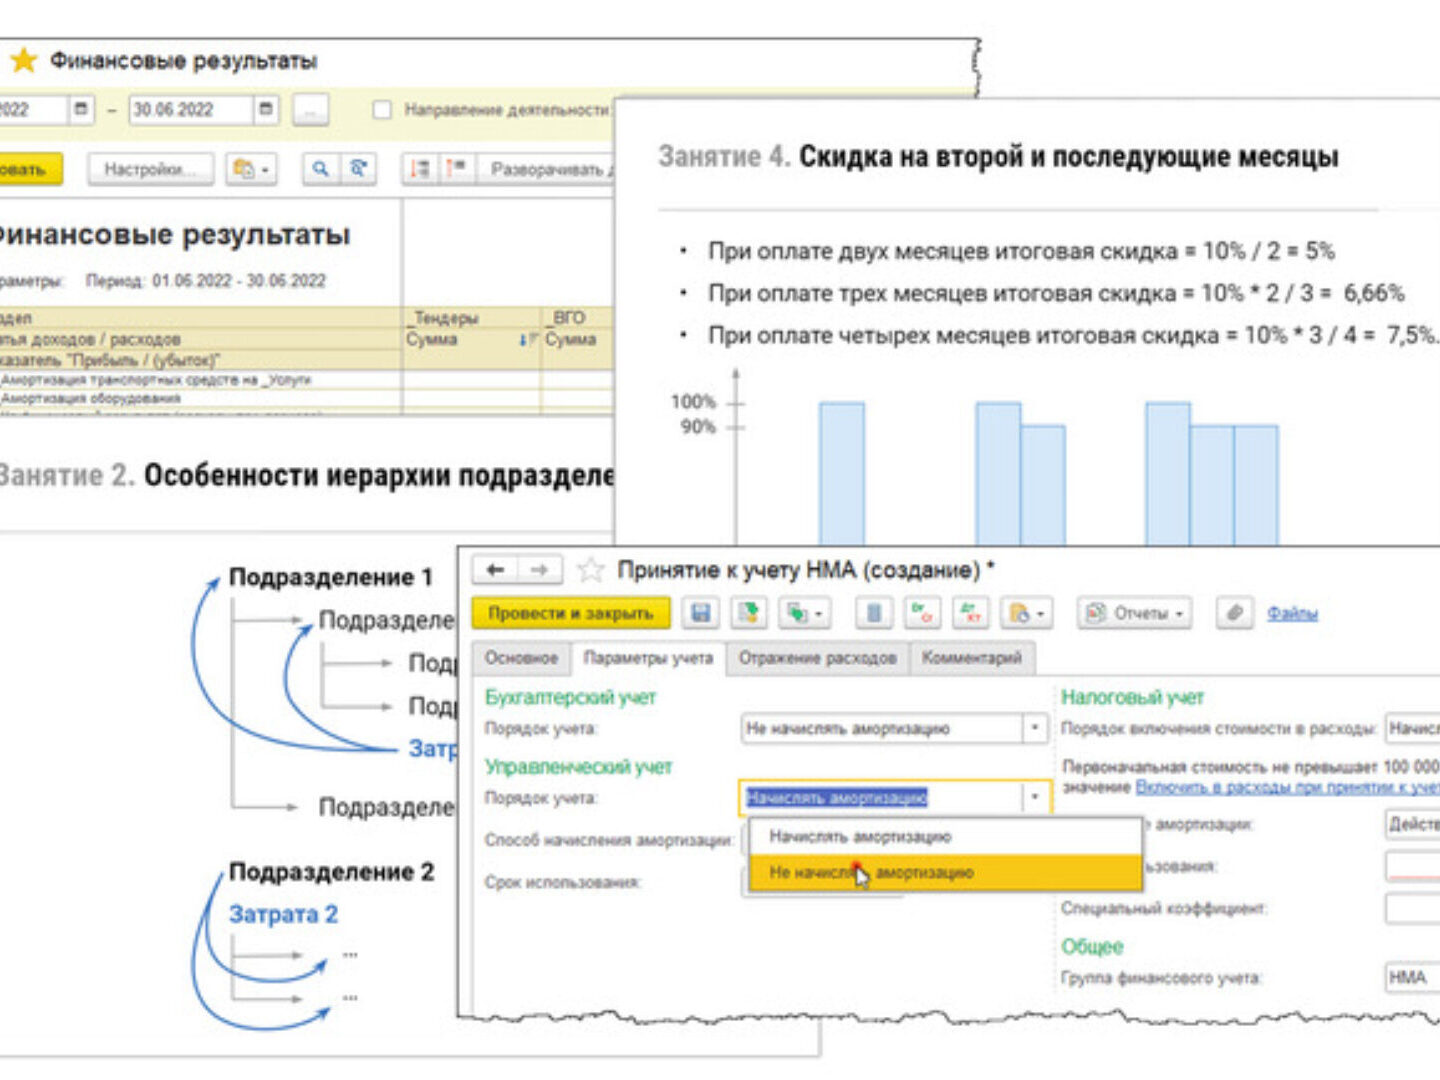This screenshot has height=1080, width=1440.
Task: Click the Группа финансового учета field
Action: coord(1412,977)
